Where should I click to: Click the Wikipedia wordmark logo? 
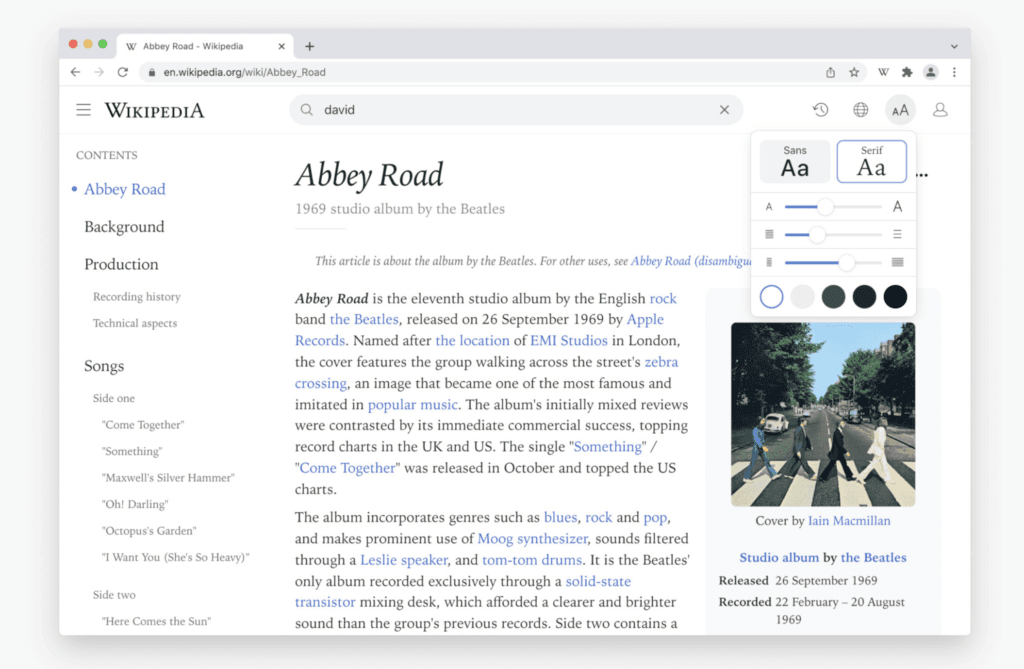(x=155, y=110)
